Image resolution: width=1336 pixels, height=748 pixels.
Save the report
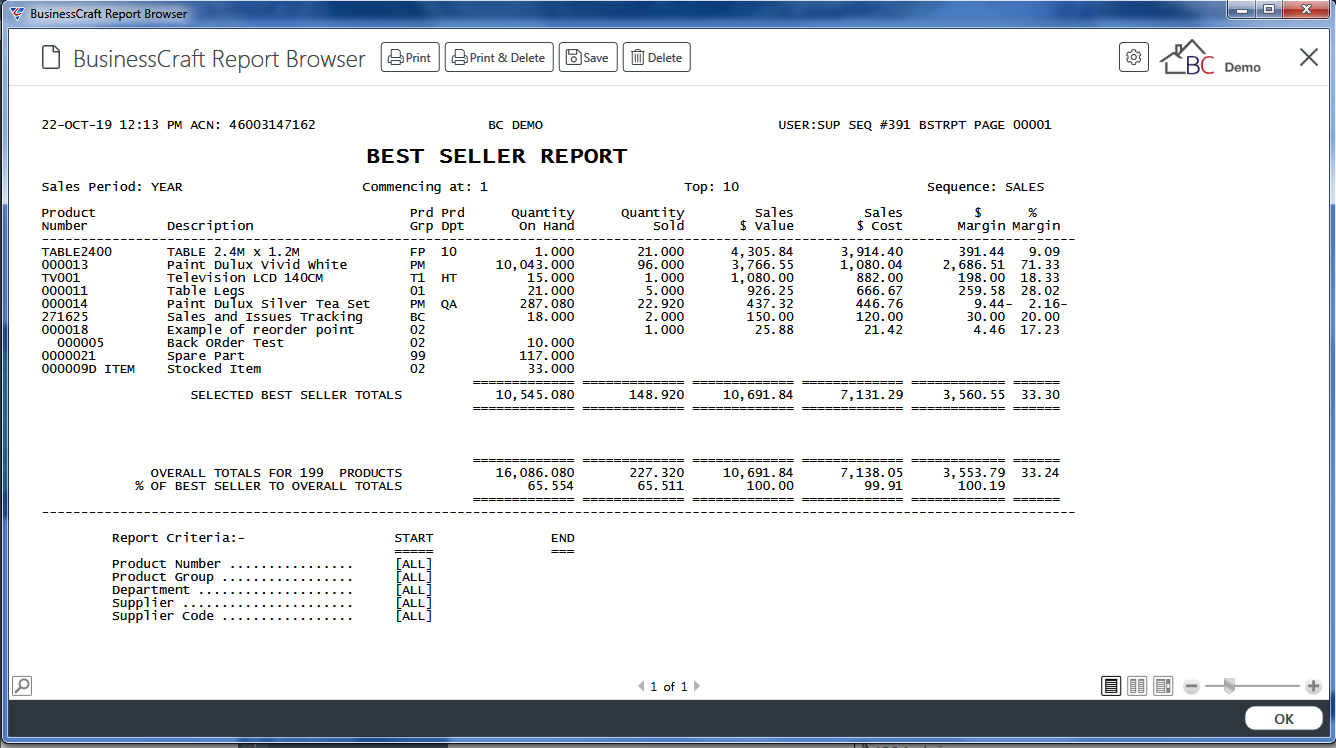tap(588, 57)
